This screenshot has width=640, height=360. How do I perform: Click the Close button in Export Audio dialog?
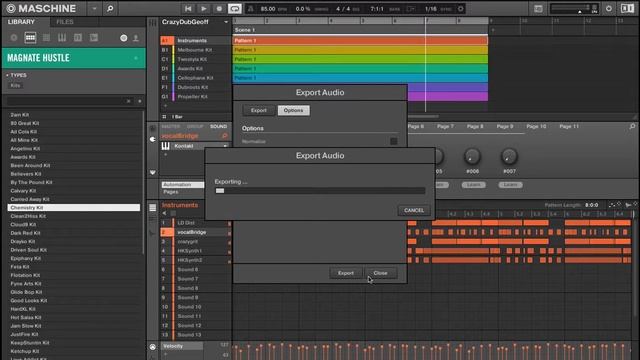[x=380, y=273]
